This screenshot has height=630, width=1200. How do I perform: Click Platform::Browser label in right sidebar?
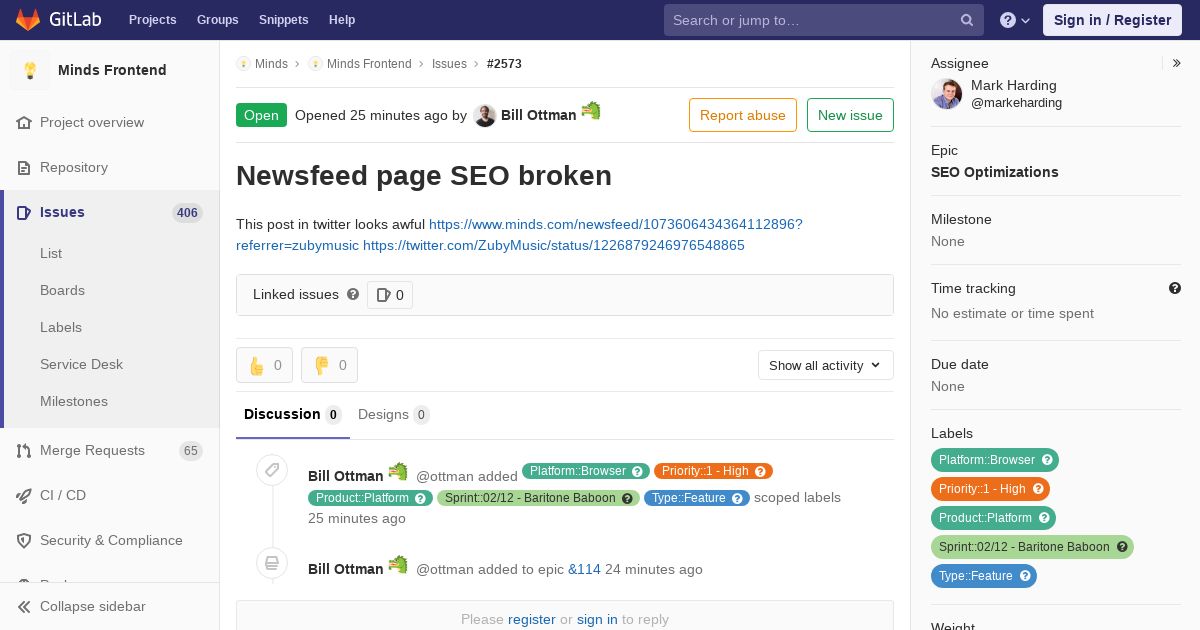(995, 460)
